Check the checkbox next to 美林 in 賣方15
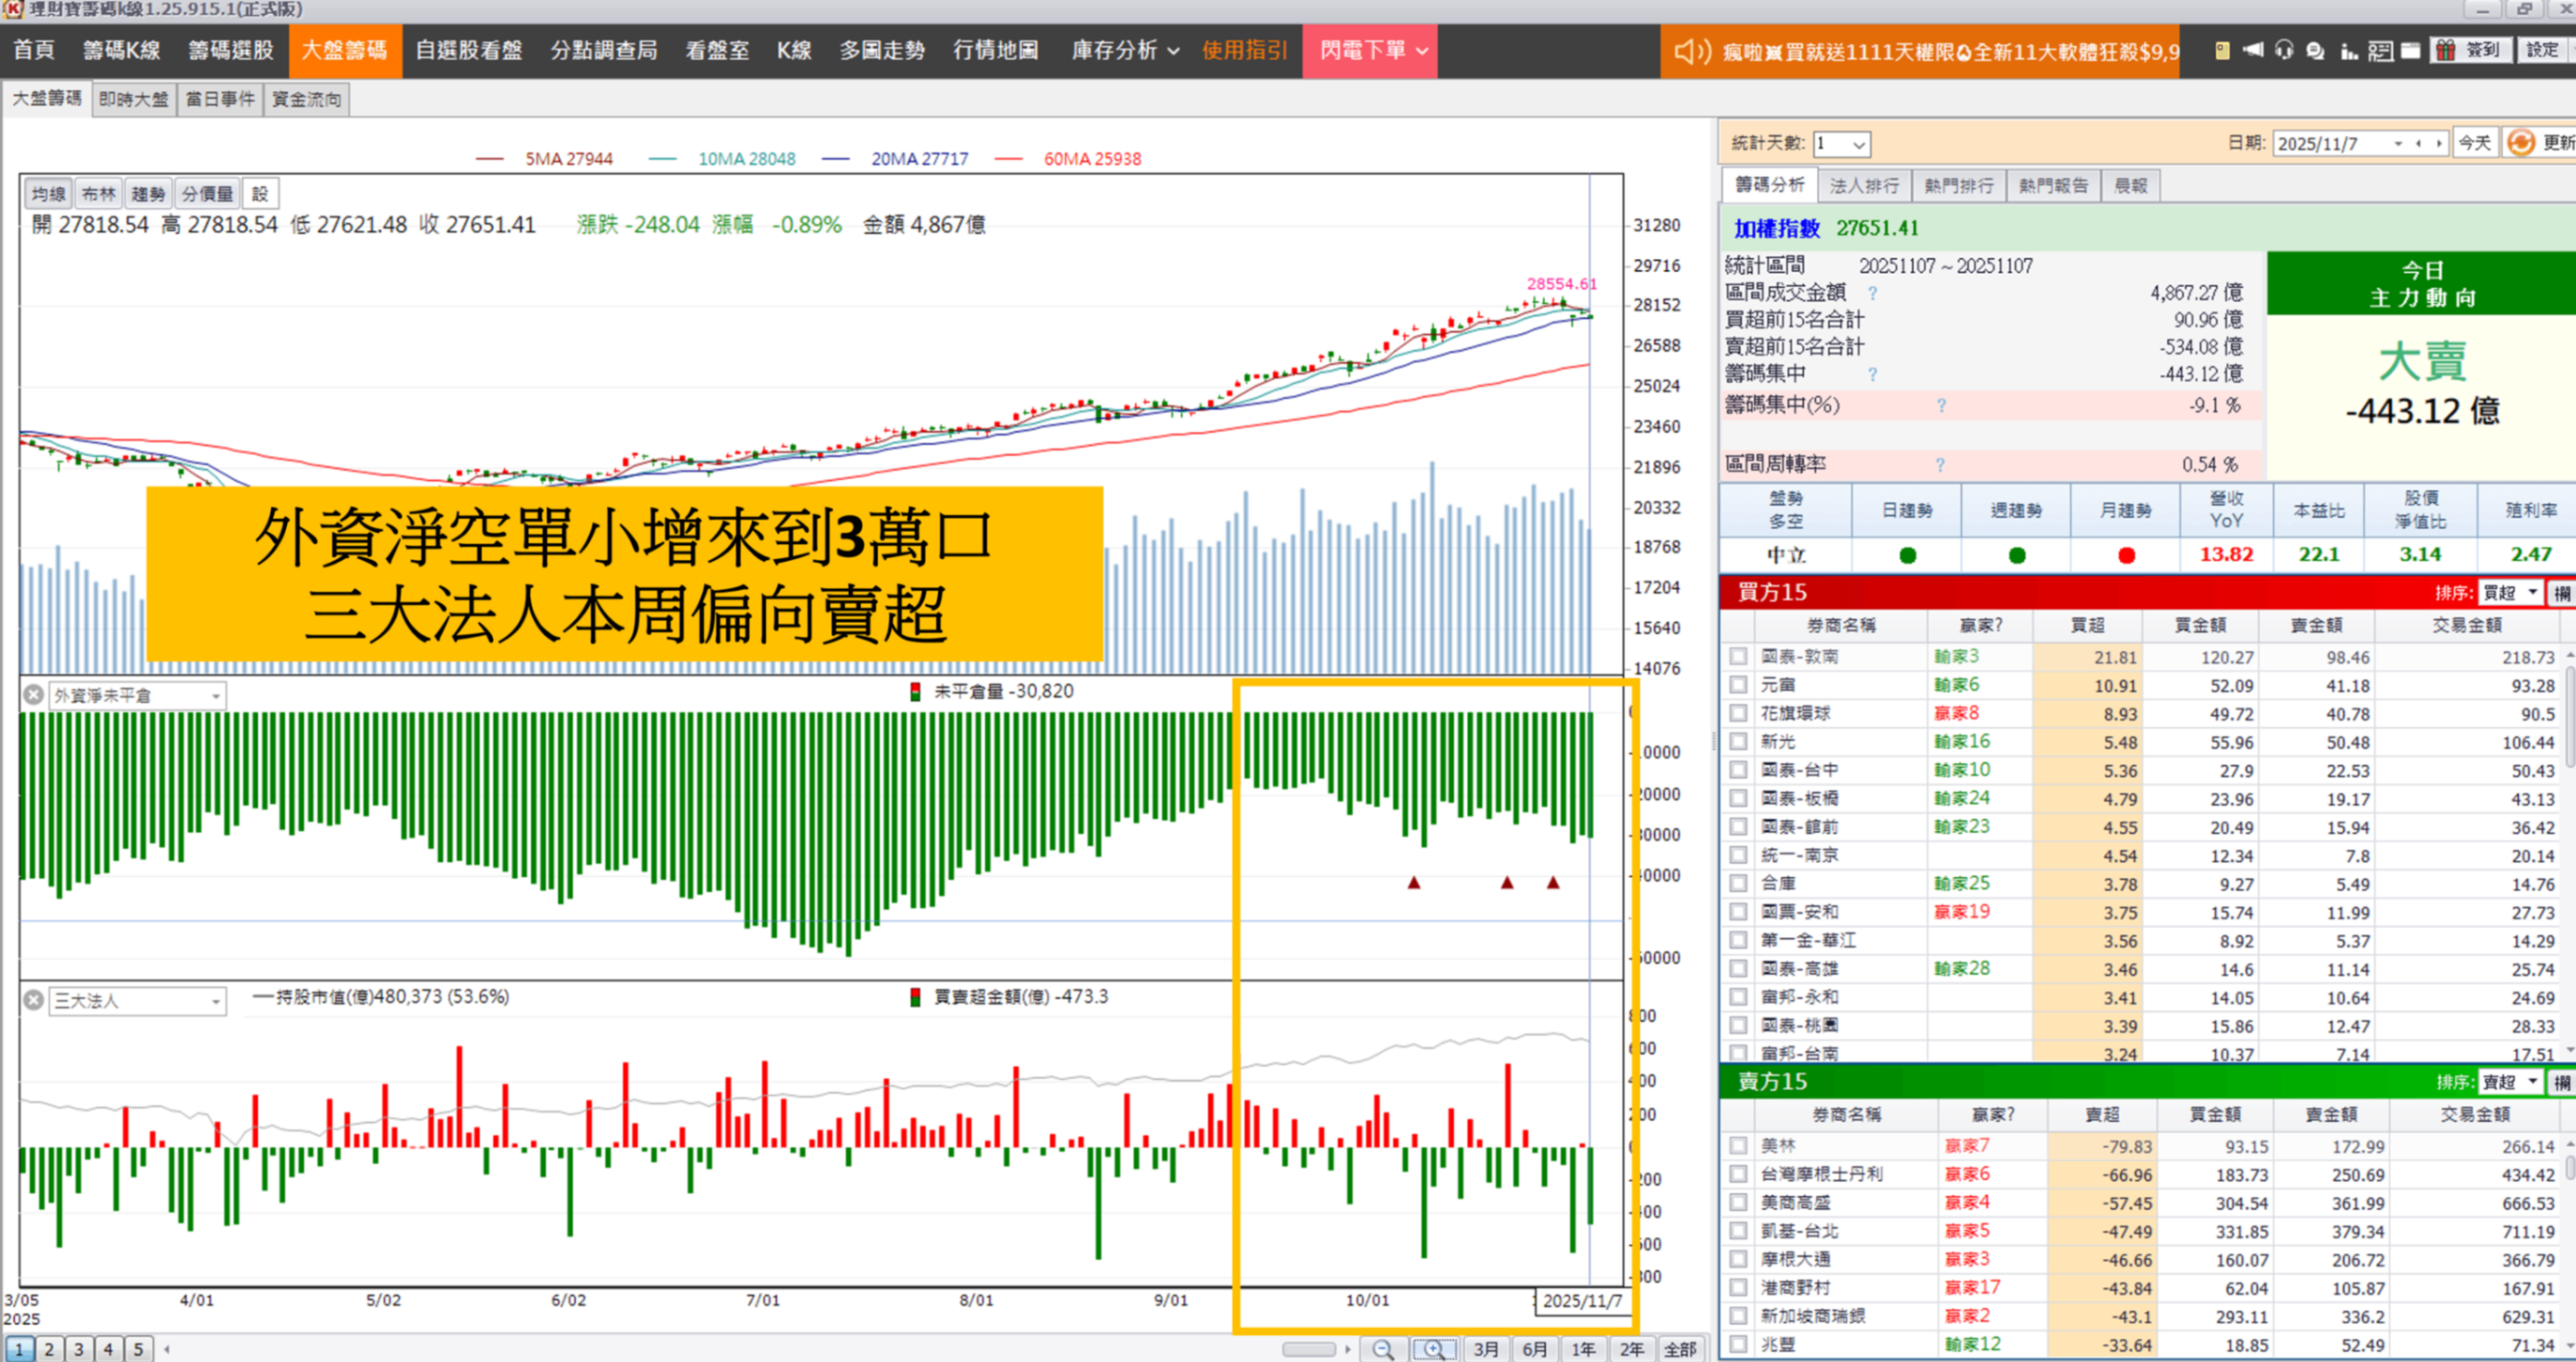The width and height of the screenshot is (2576, 1362). click(1740, 1146)
